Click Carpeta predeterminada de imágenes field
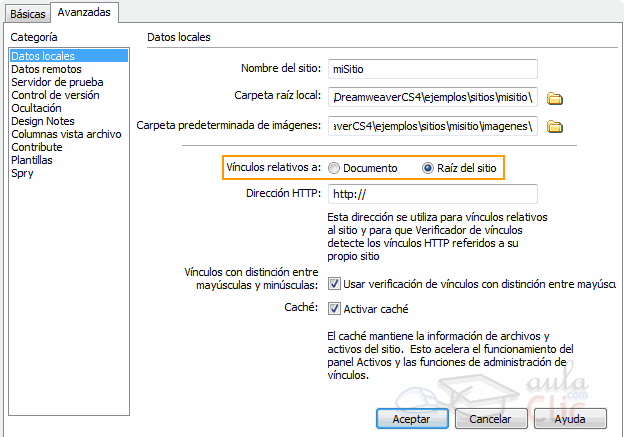 tap(433, 126)
